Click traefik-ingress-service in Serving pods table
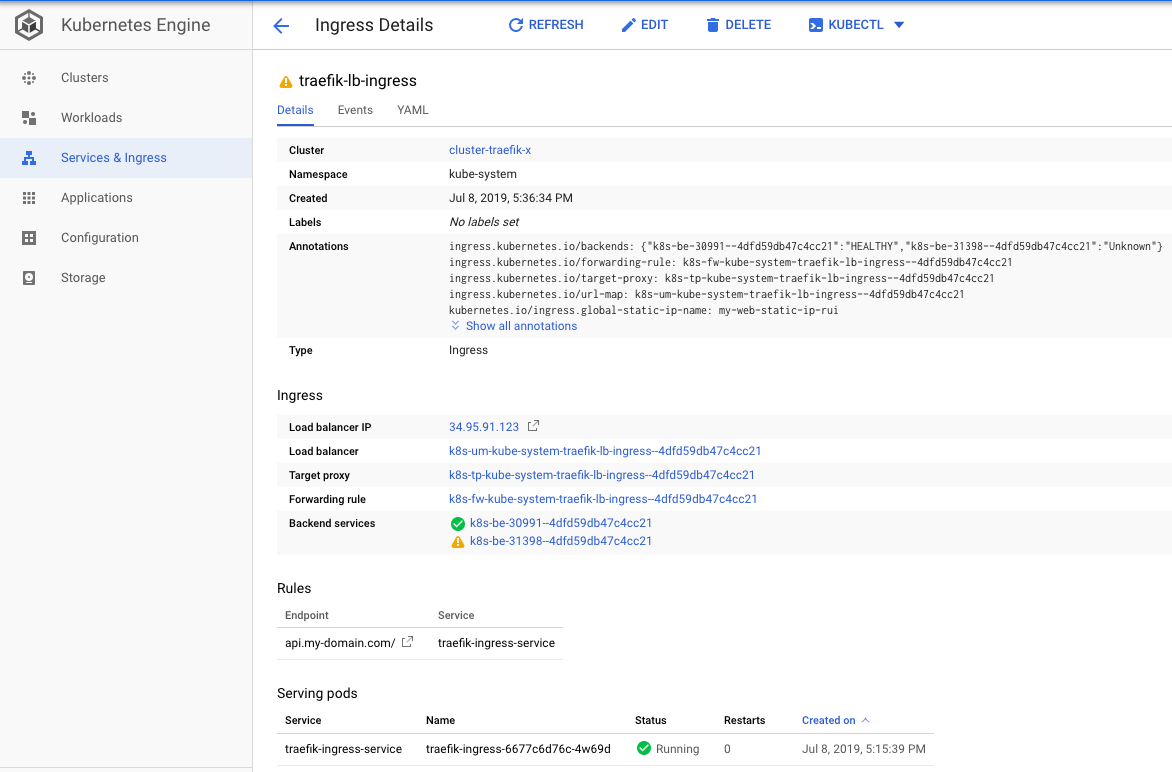Image resolution: width=1172 pixels, height=772 pixels. tap(343, 749)
